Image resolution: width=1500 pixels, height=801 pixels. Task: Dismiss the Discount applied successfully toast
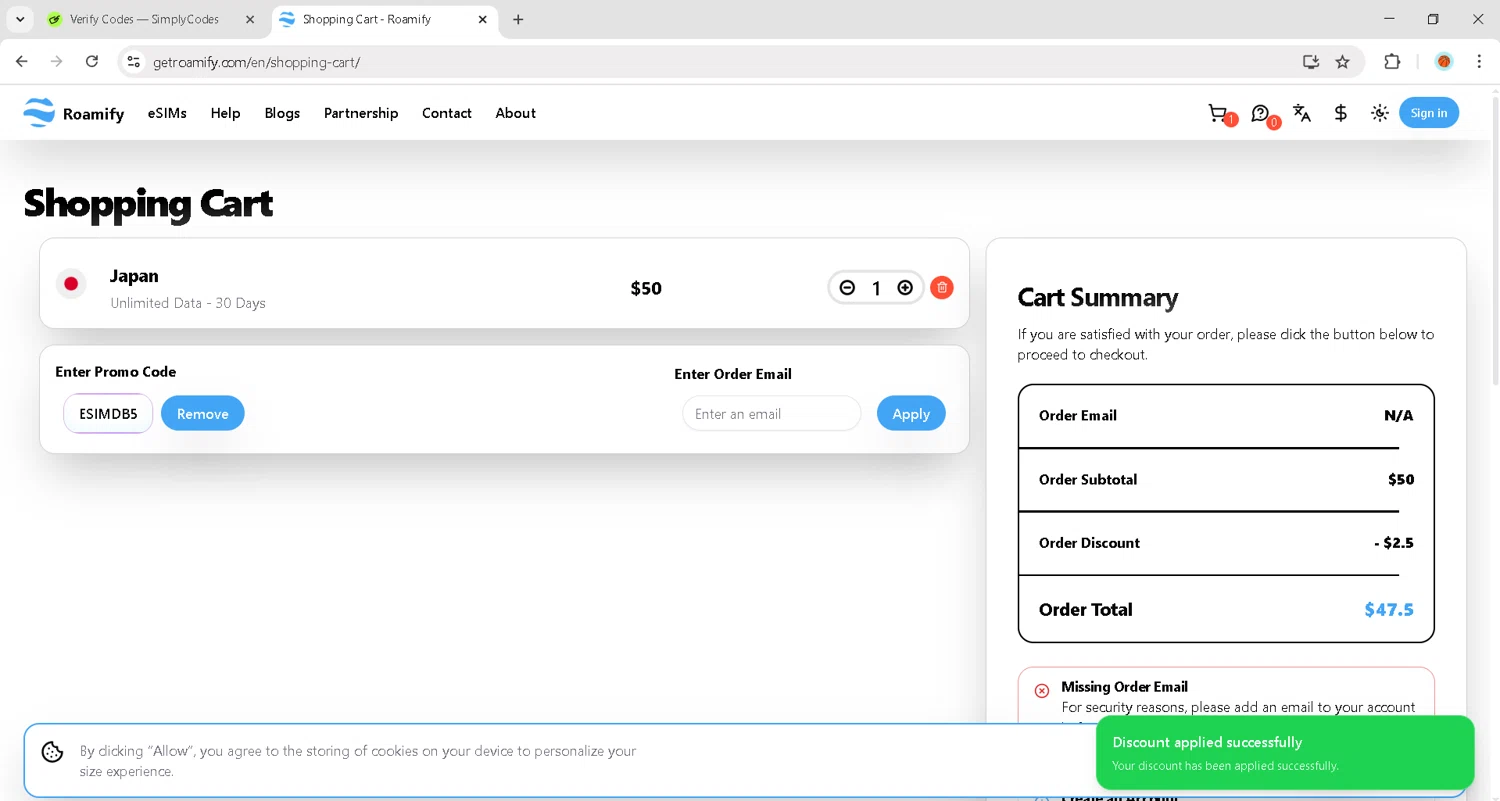click(1285, 753)
